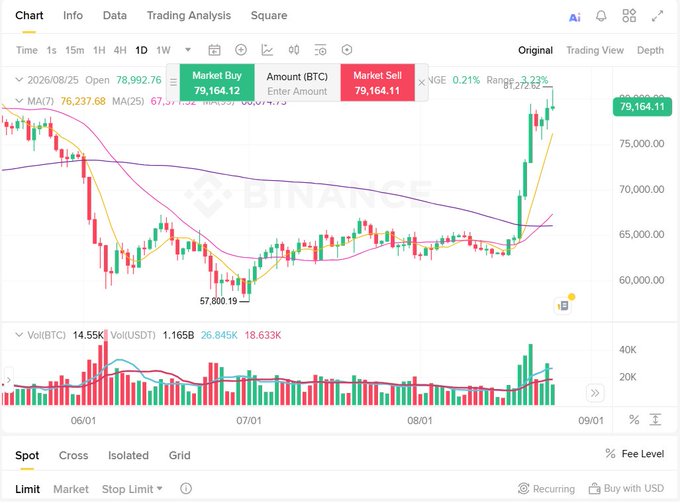Select the Cross margin tab
680x503 pixels.
pyautogui.click(x=73, y=455)
